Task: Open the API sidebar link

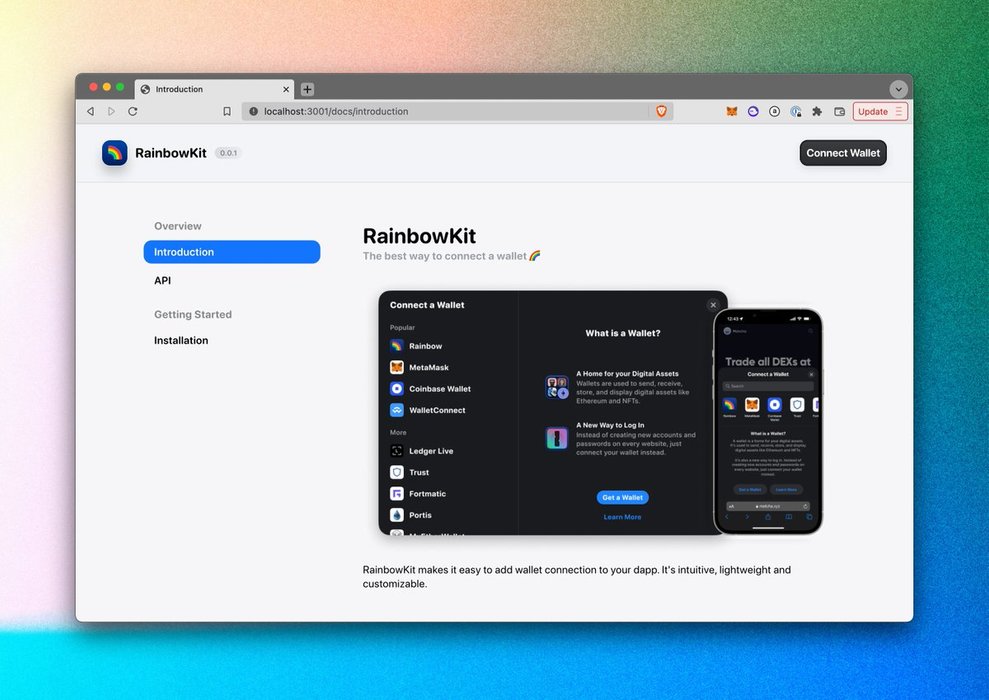Action: pyautogui.click(x=162, y=280)
